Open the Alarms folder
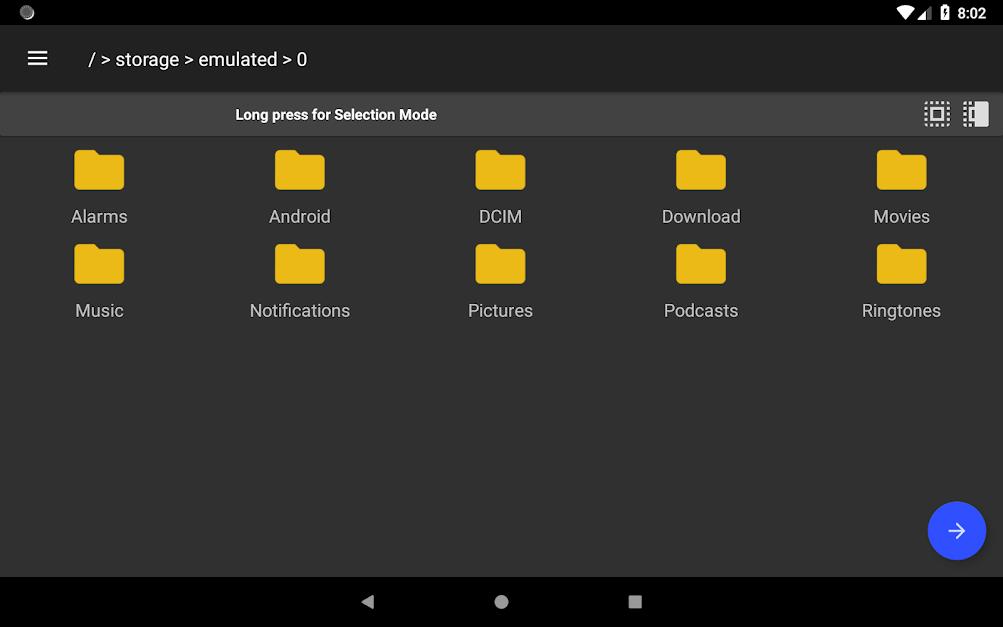 (99, 187)
